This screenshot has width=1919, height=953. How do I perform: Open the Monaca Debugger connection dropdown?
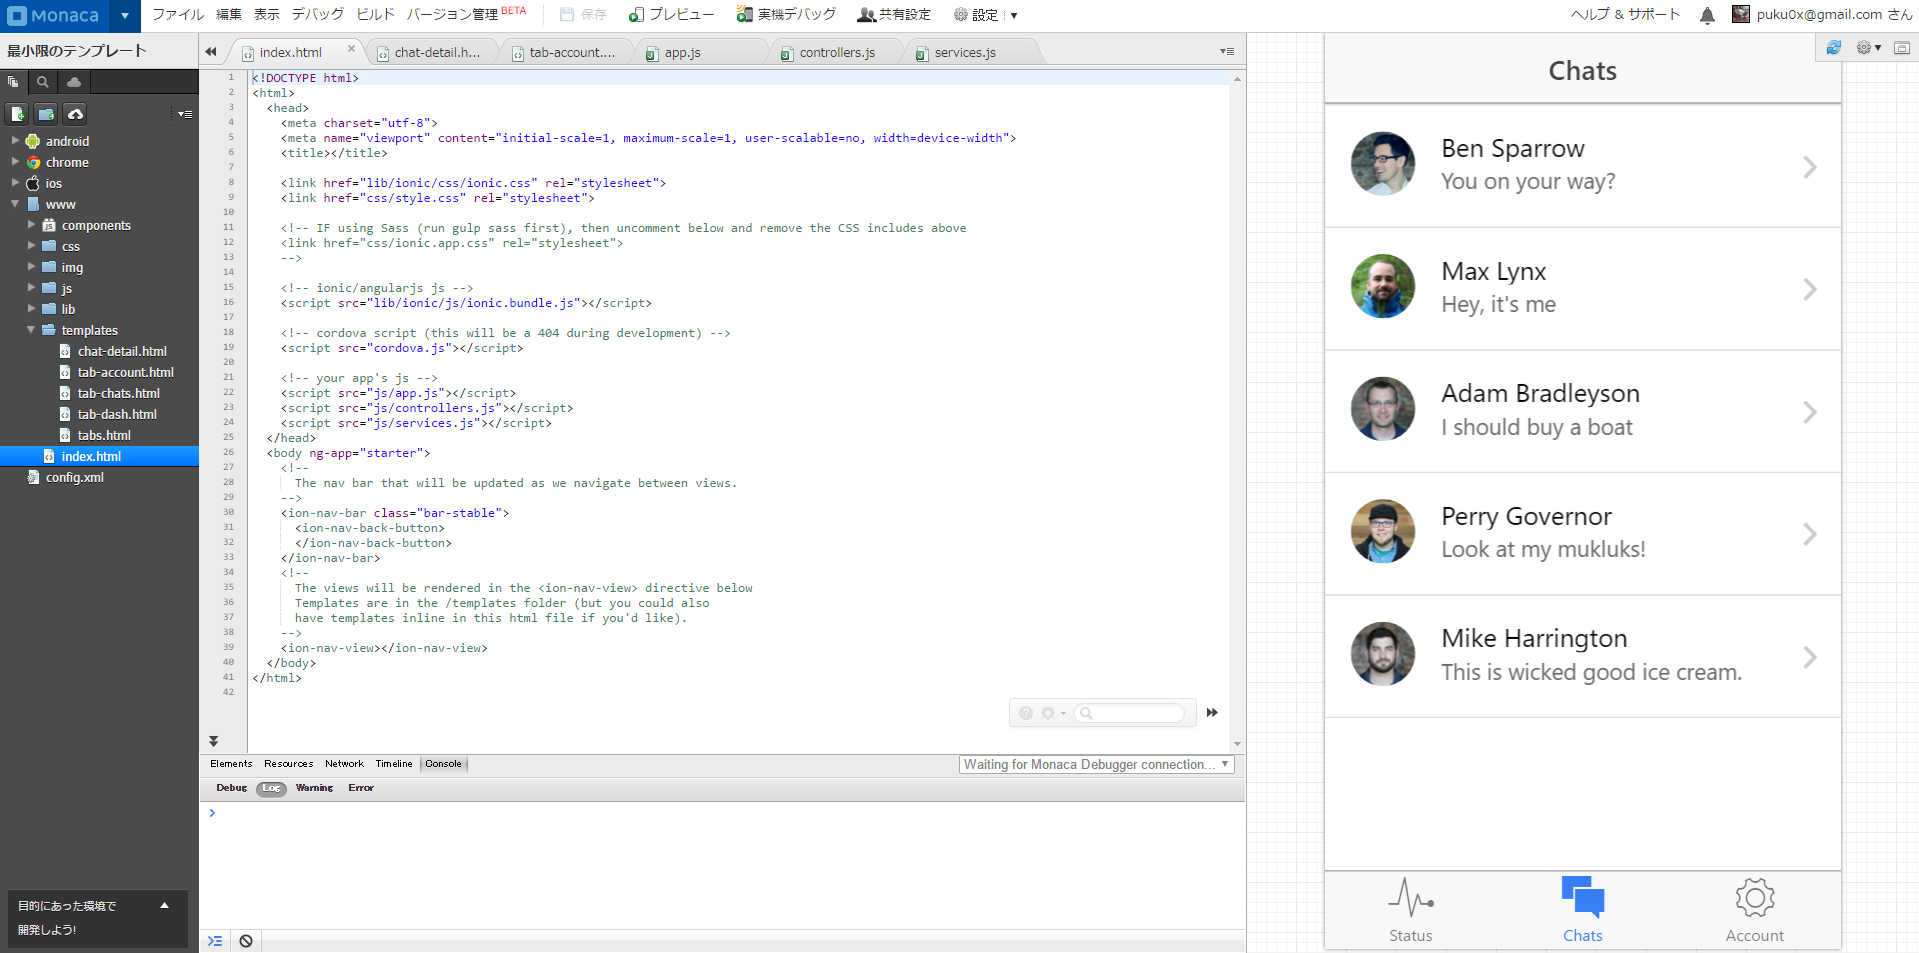(1097, 764)
